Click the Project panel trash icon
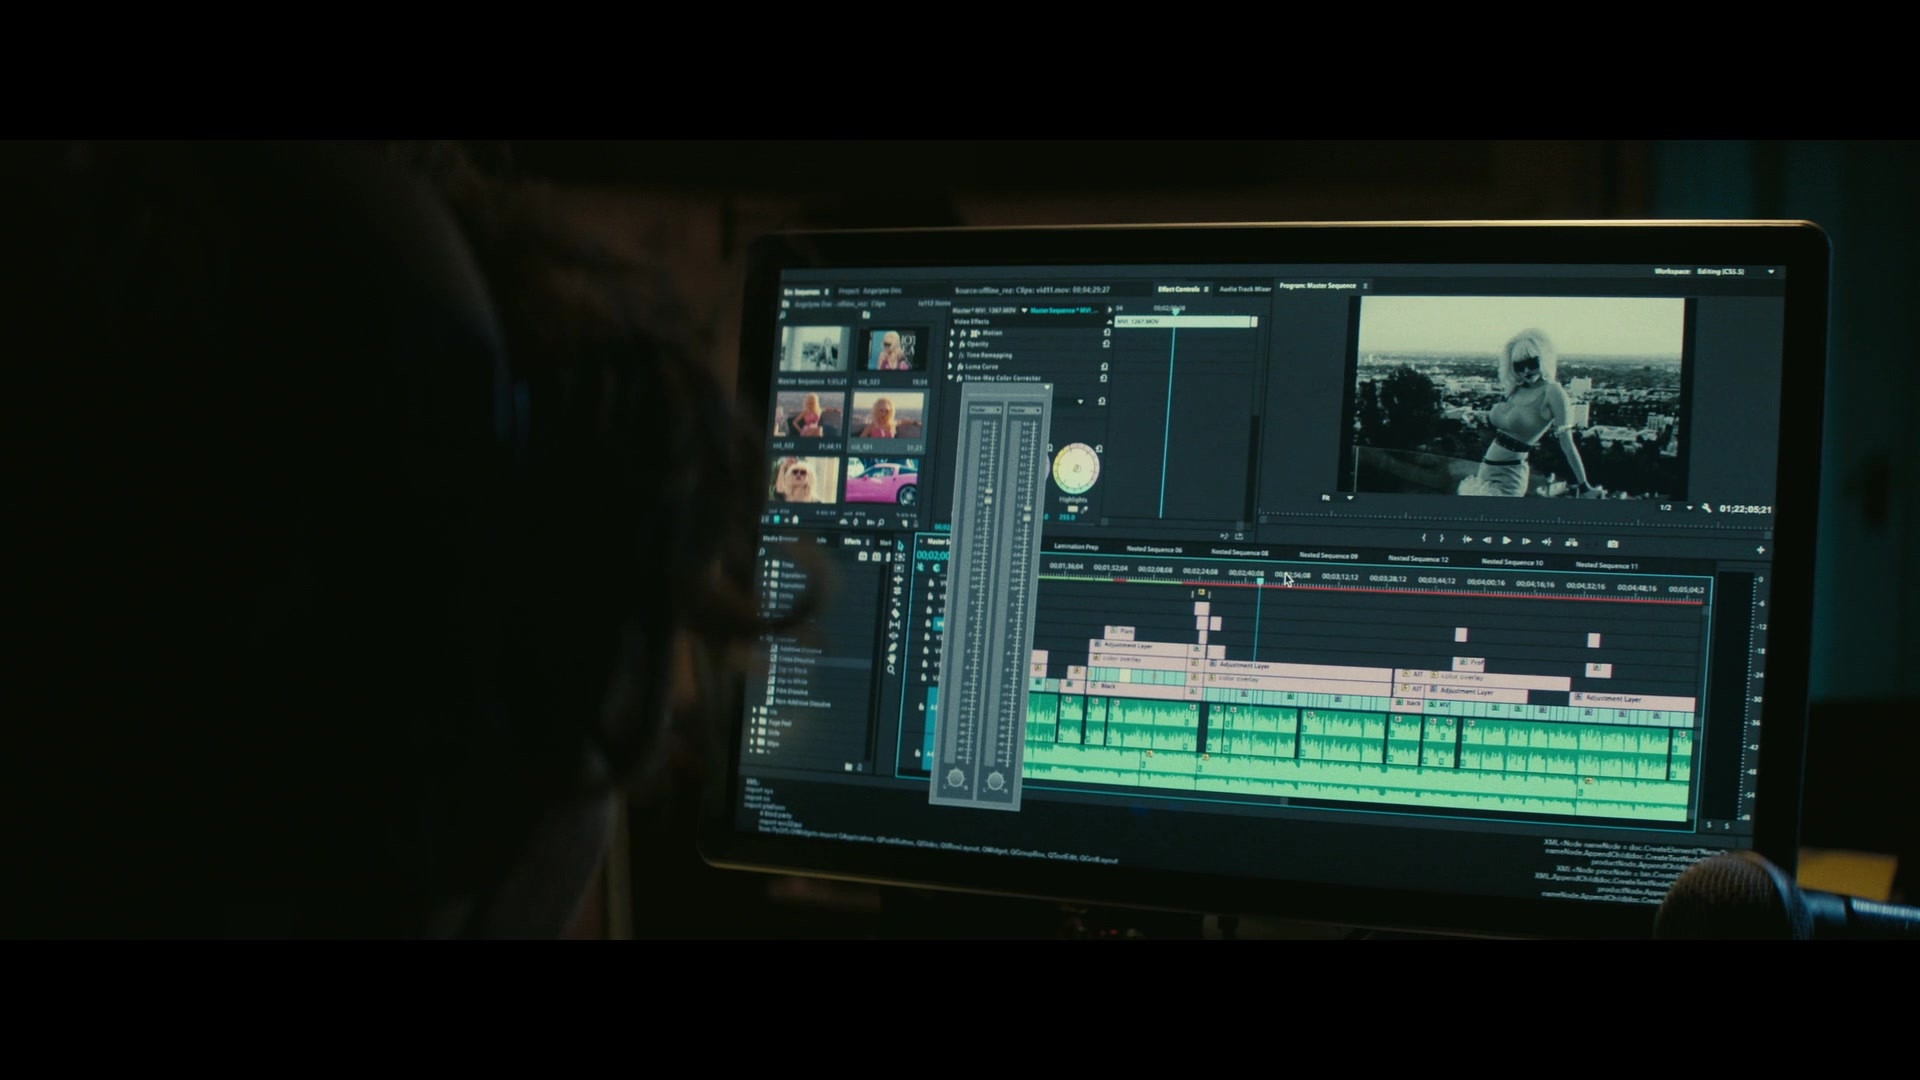 [x=916, y=524]
